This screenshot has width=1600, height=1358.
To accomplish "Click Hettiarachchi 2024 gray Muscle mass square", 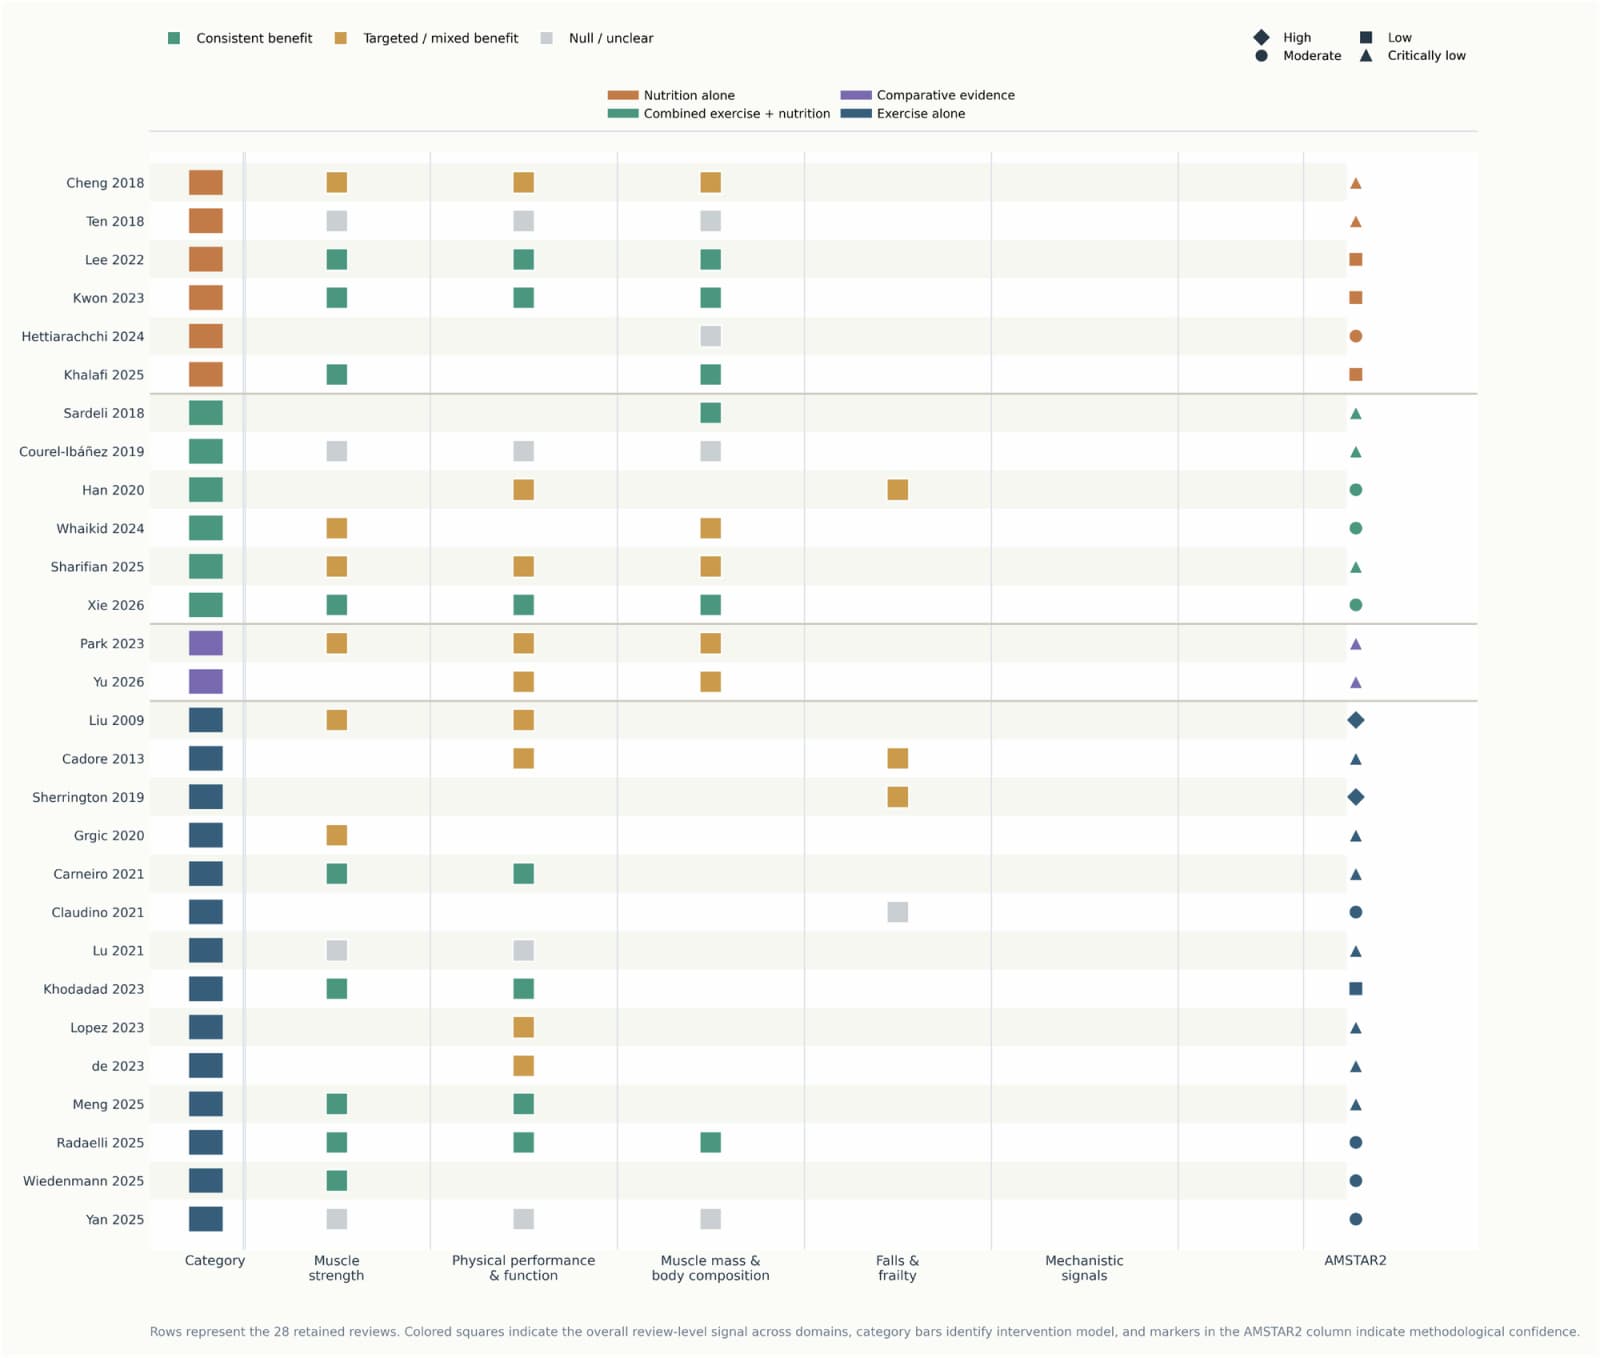I will (x=711, y=336).
